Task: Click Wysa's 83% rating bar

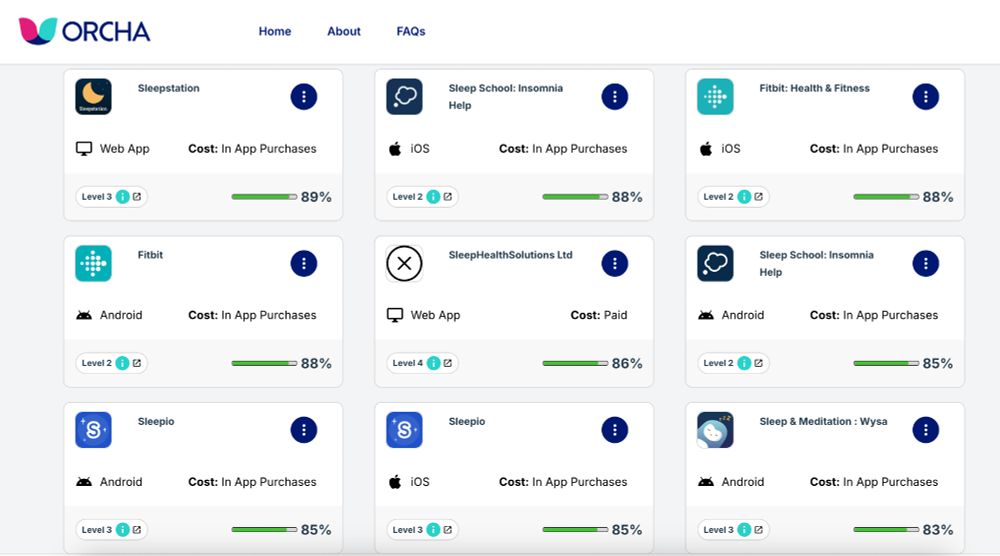Action: [886, 529]
